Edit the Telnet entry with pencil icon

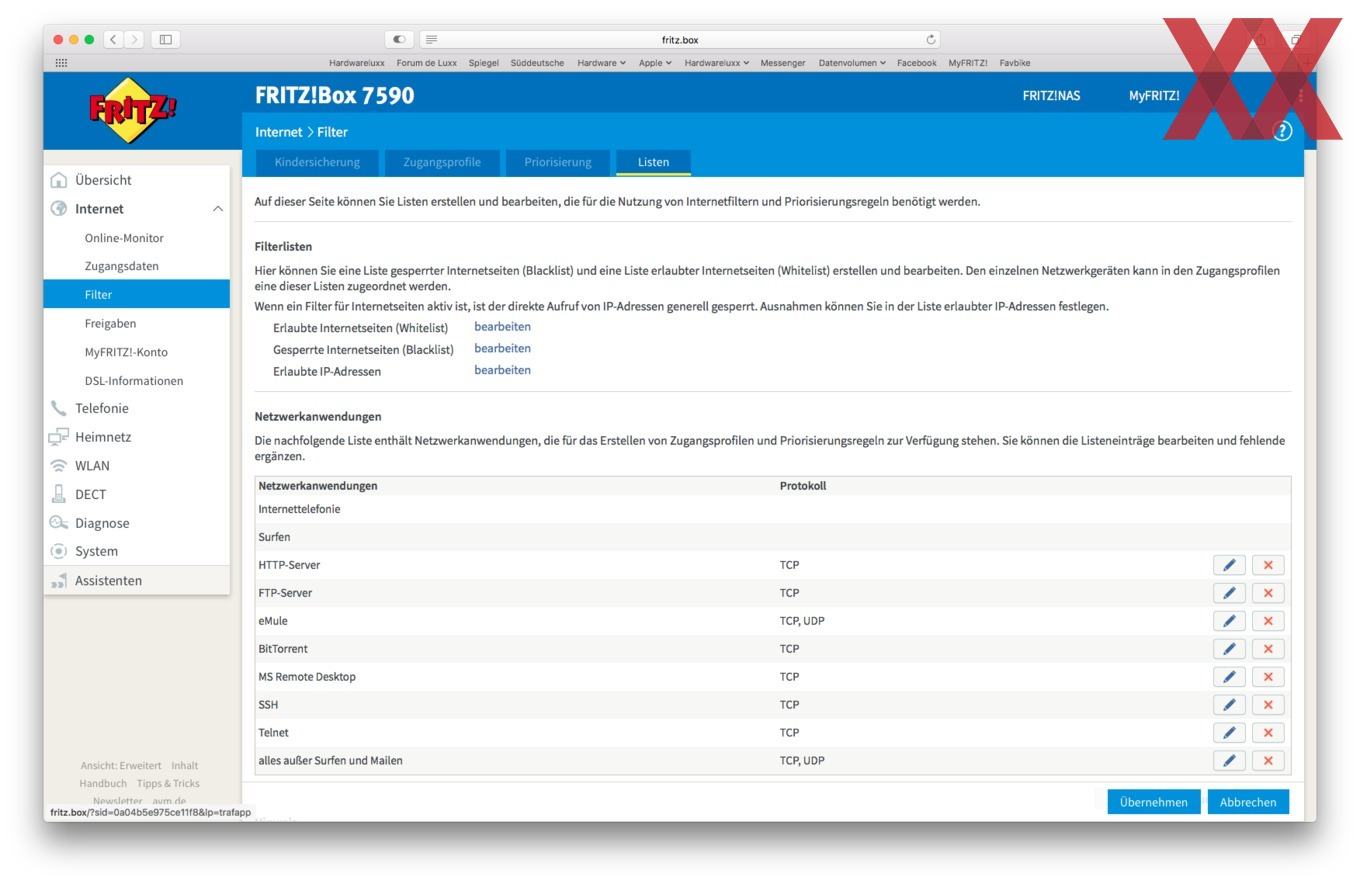1229,733
